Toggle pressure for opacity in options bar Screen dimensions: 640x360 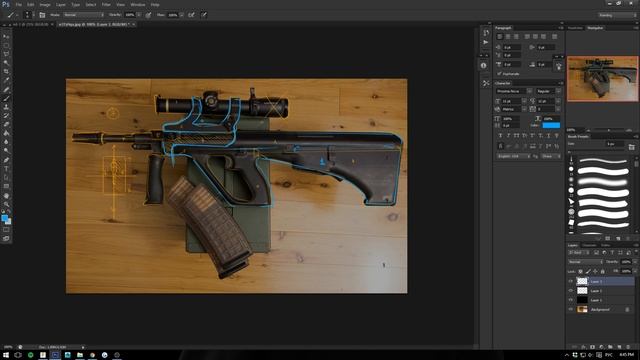pos(149,15)
